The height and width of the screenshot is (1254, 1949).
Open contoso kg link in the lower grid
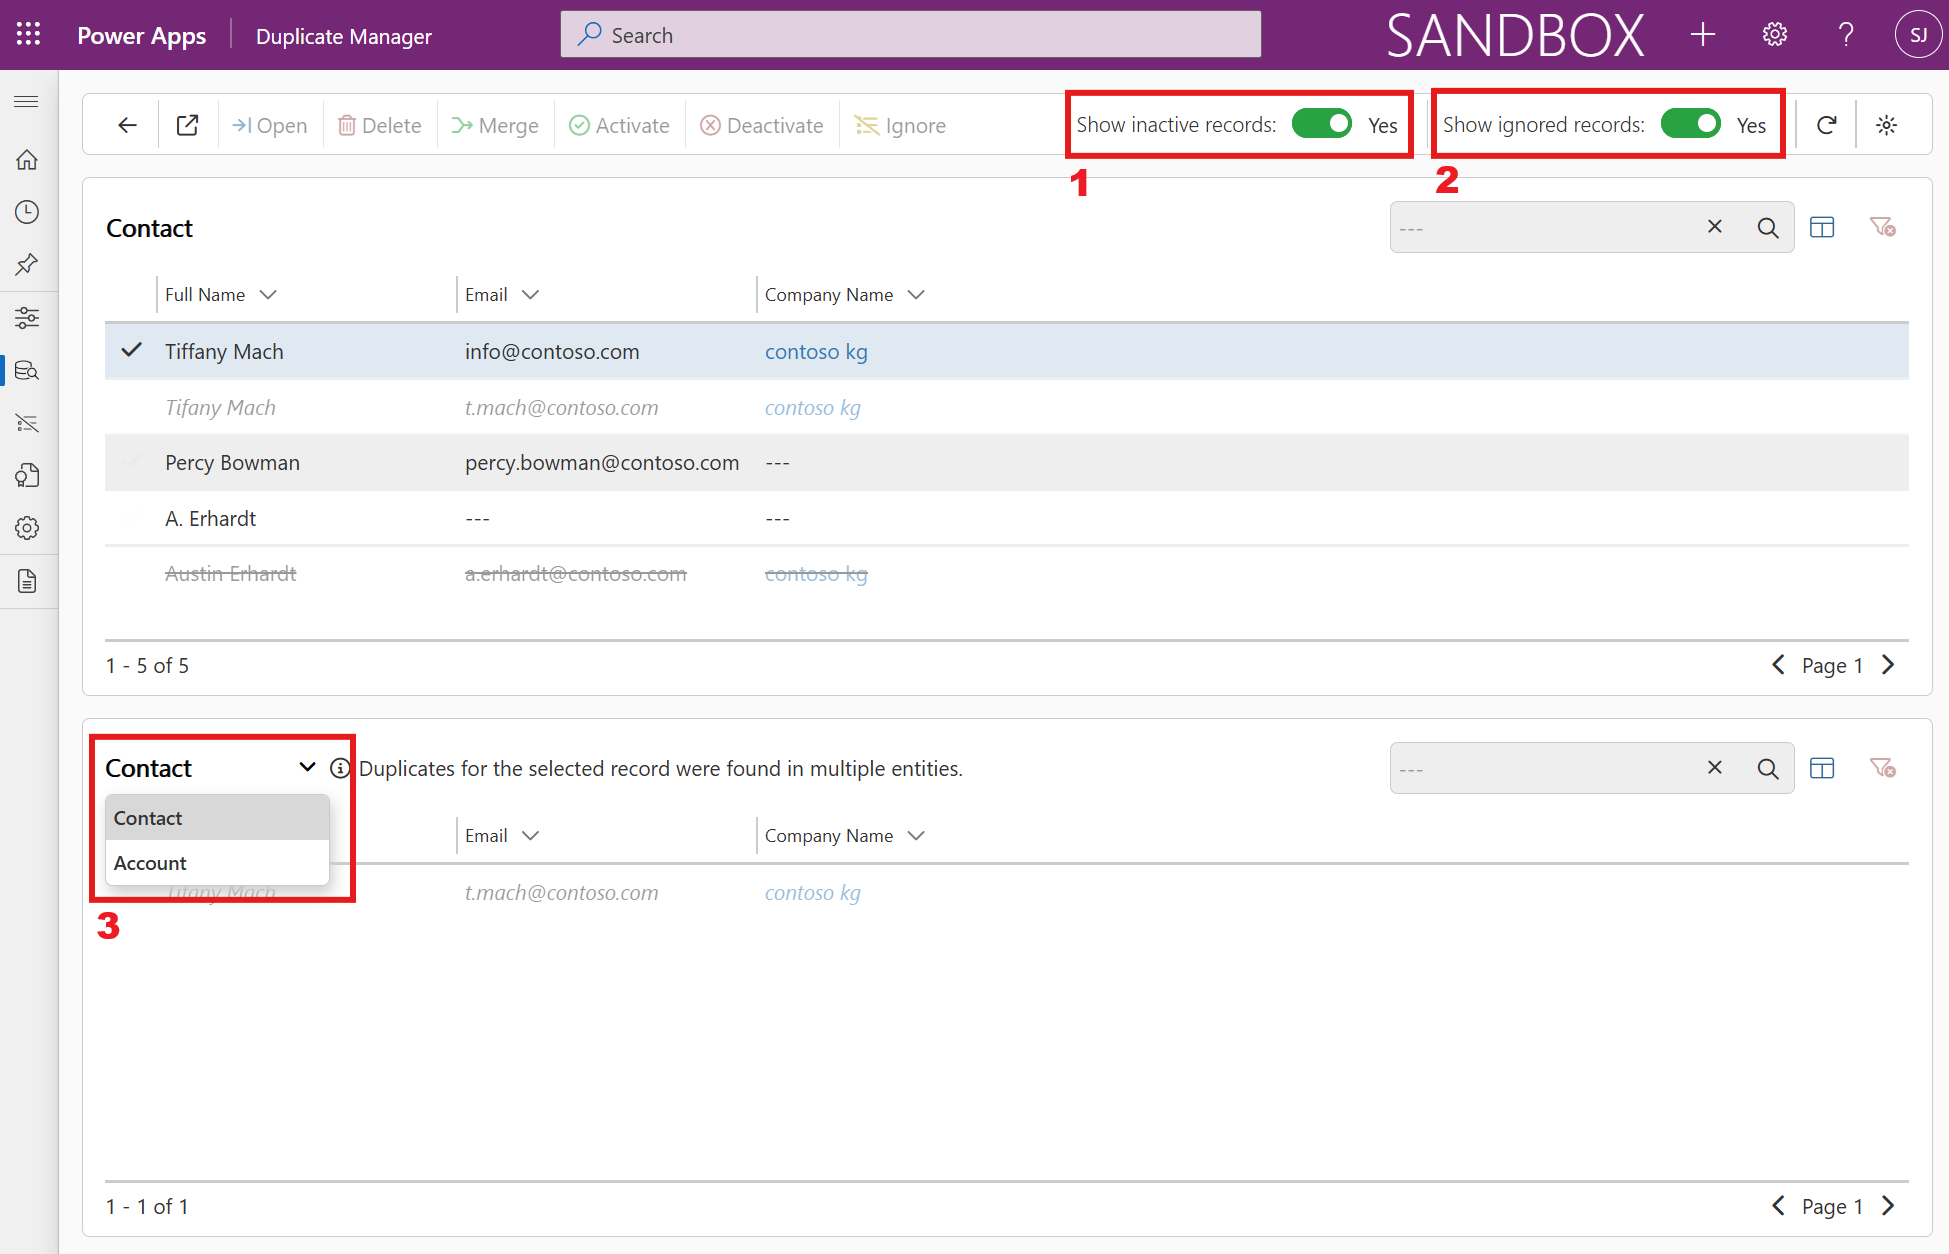[x=813, y=893]
